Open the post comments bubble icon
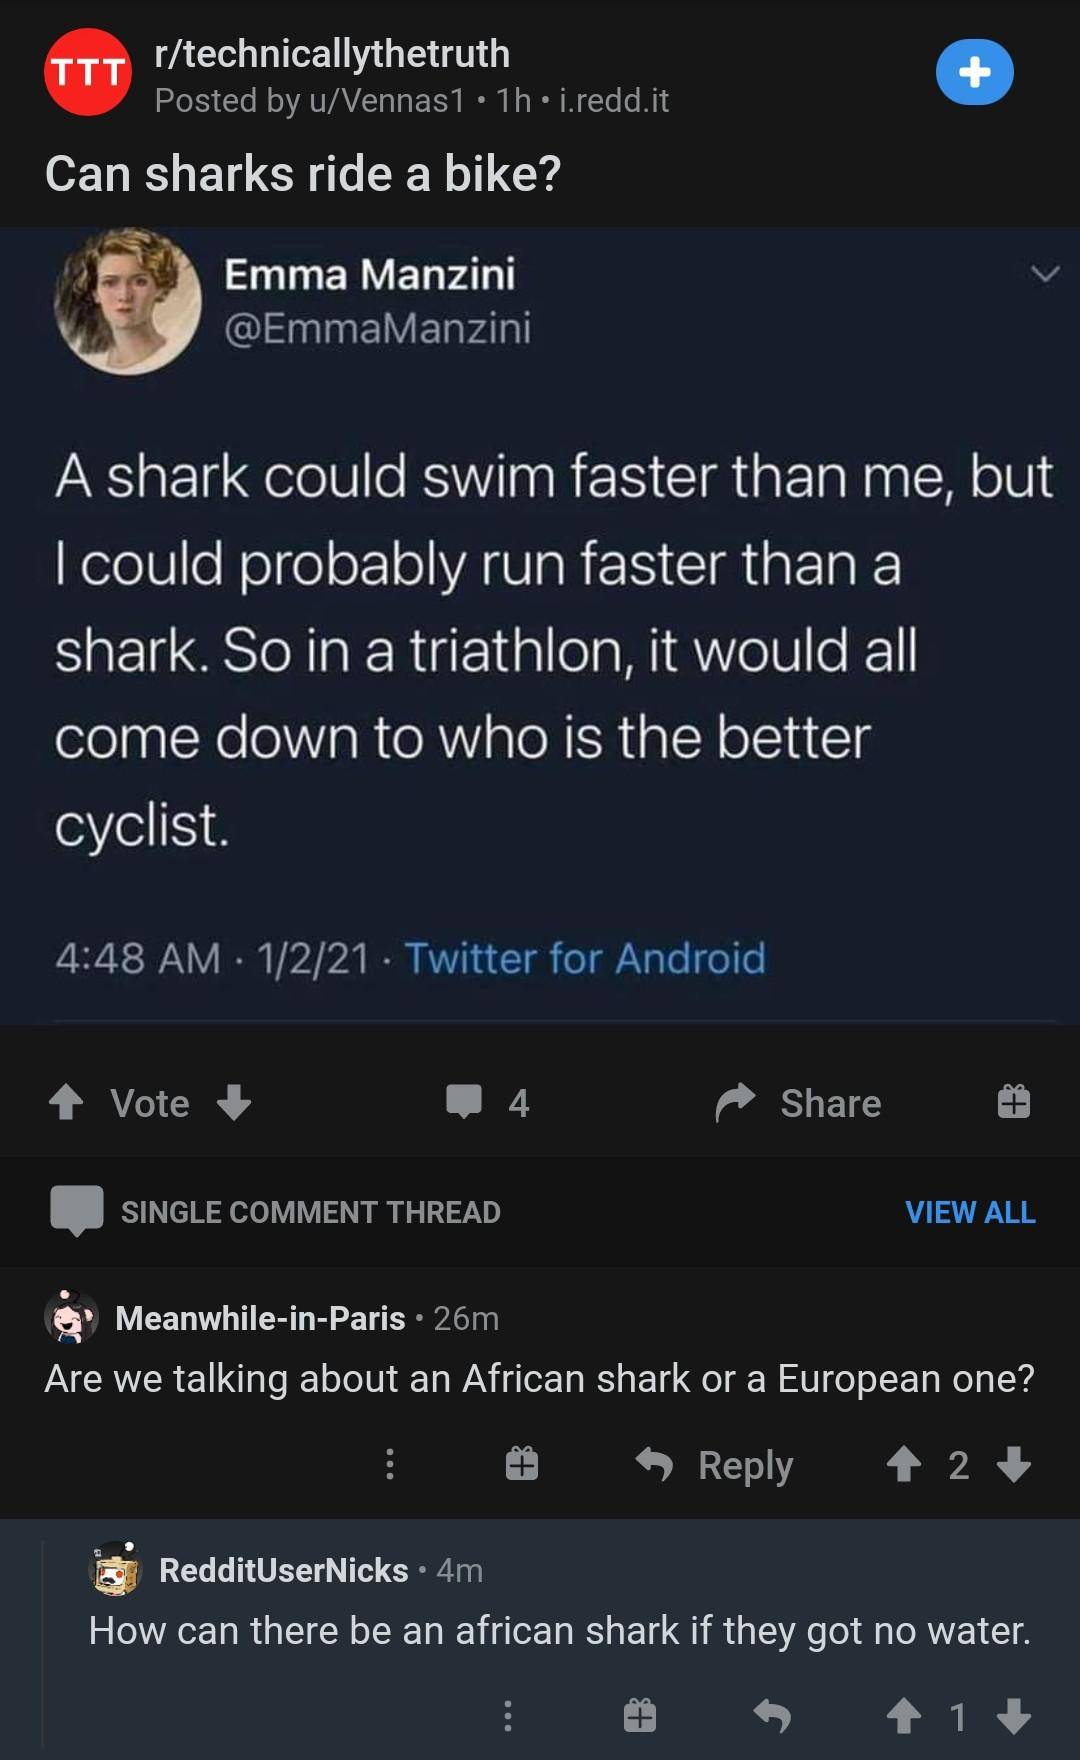Image resolution: width=1080 pixels, height=1760 pixels. coord(464,1101)
